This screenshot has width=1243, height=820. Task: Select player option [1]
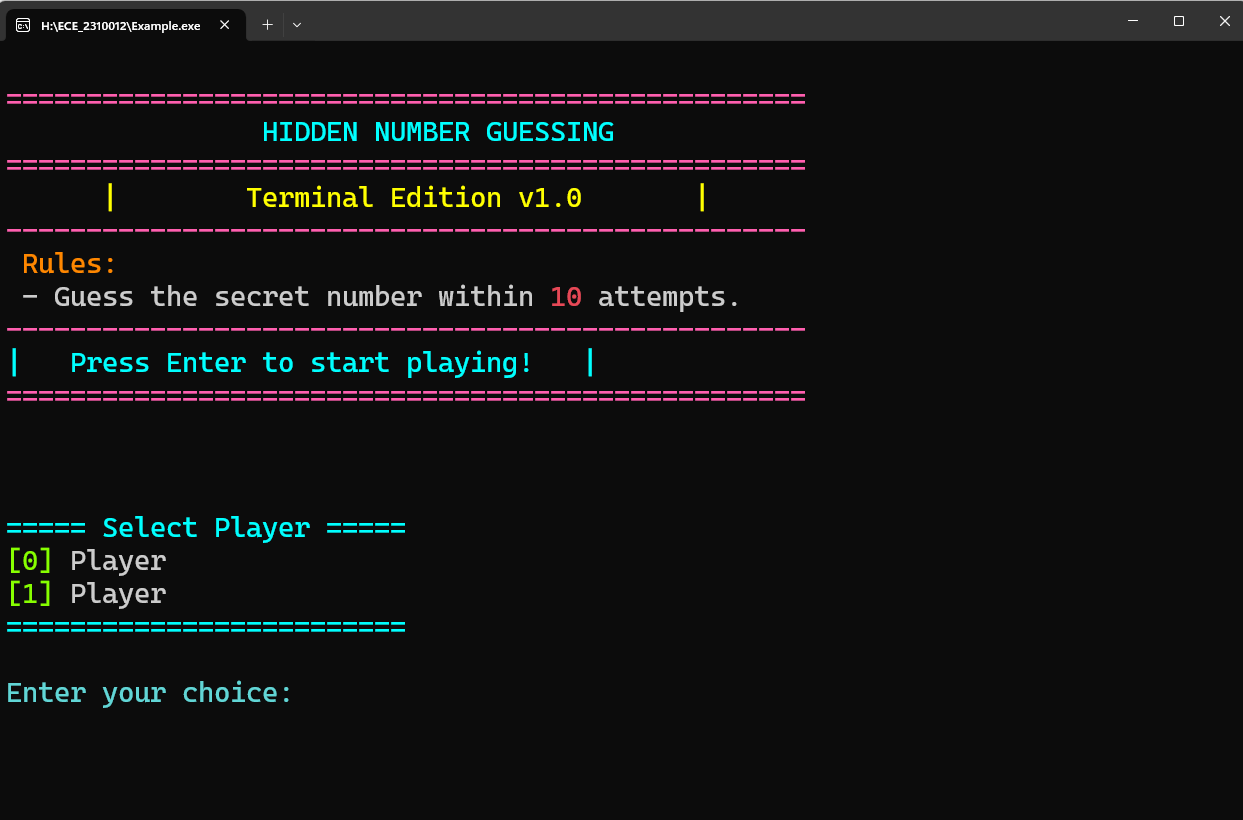tap(86, 593)
